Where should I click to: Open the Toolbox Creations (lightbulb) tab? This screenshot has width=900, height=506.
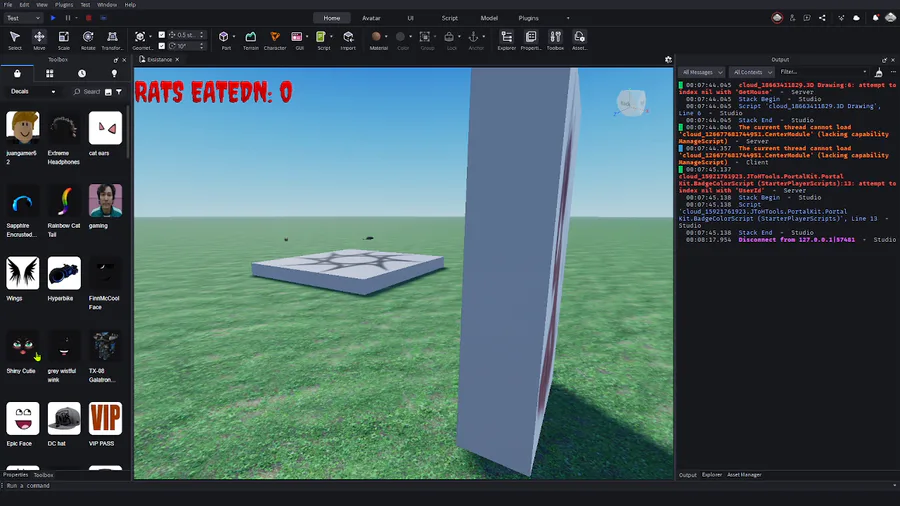(114, 73)
